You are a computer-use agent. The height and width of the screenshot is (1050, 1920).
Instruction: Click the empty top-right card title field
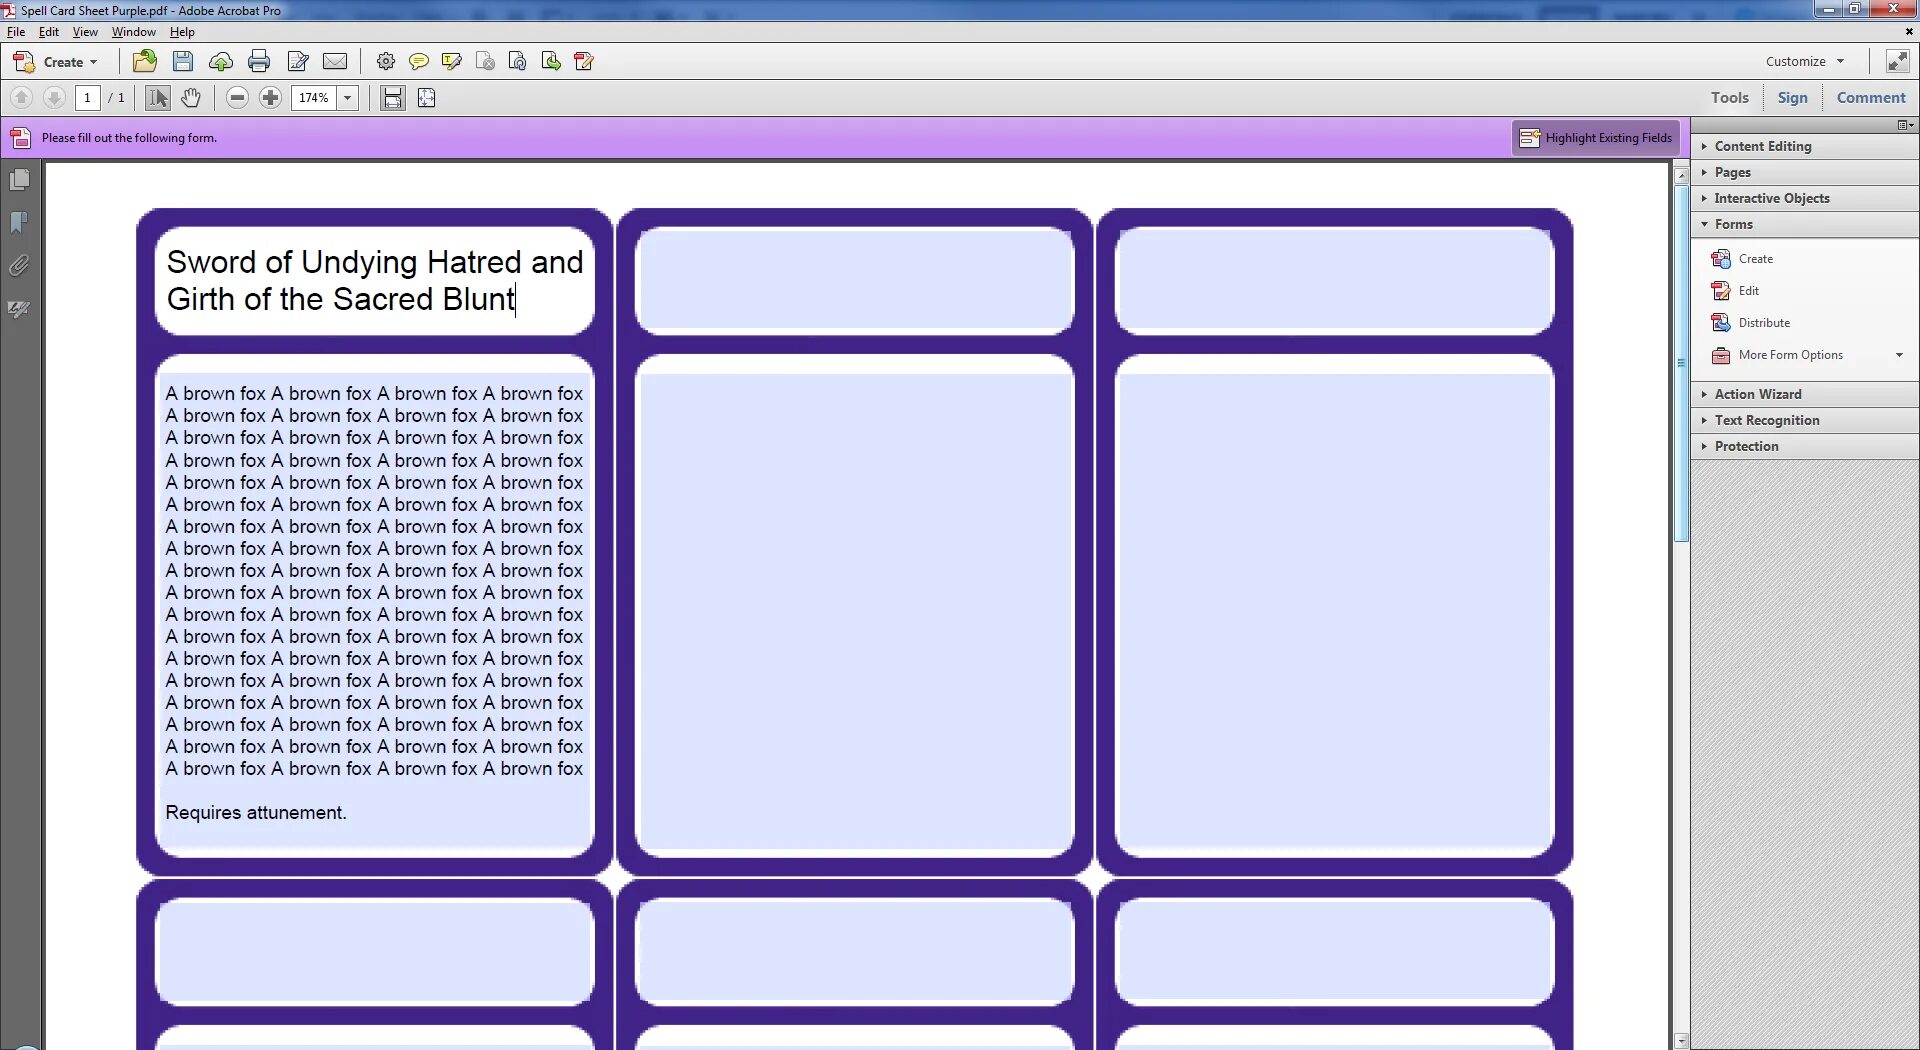click(1335, 281)
